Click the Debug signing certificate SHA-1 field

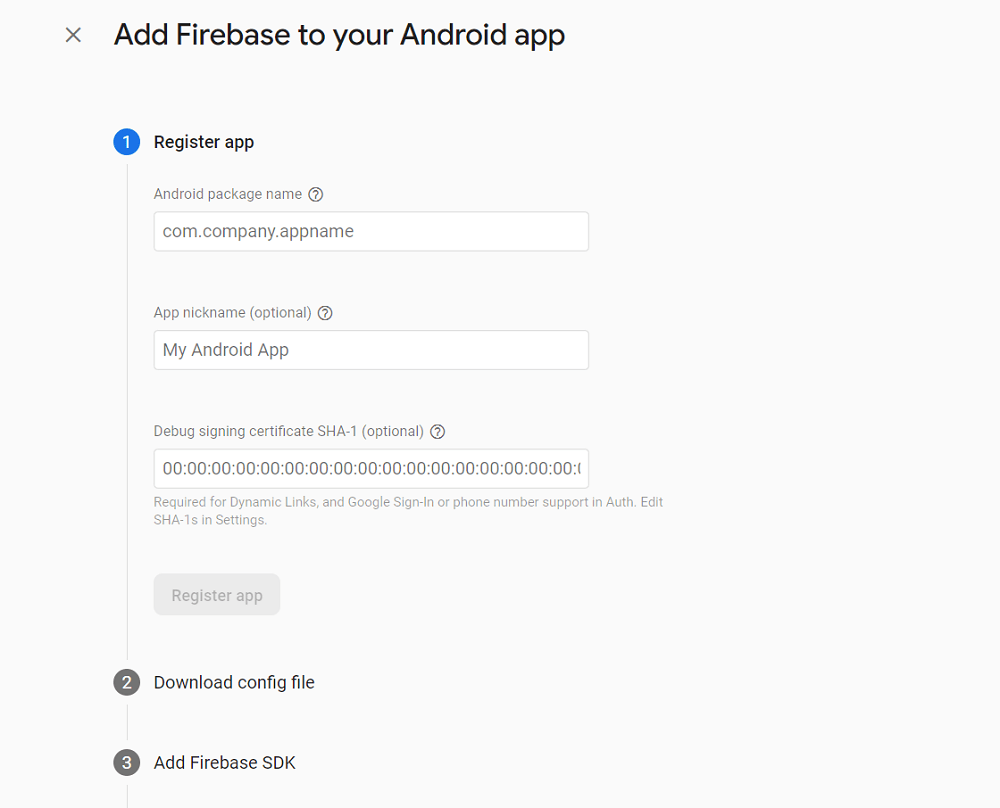tap(370, 468)
